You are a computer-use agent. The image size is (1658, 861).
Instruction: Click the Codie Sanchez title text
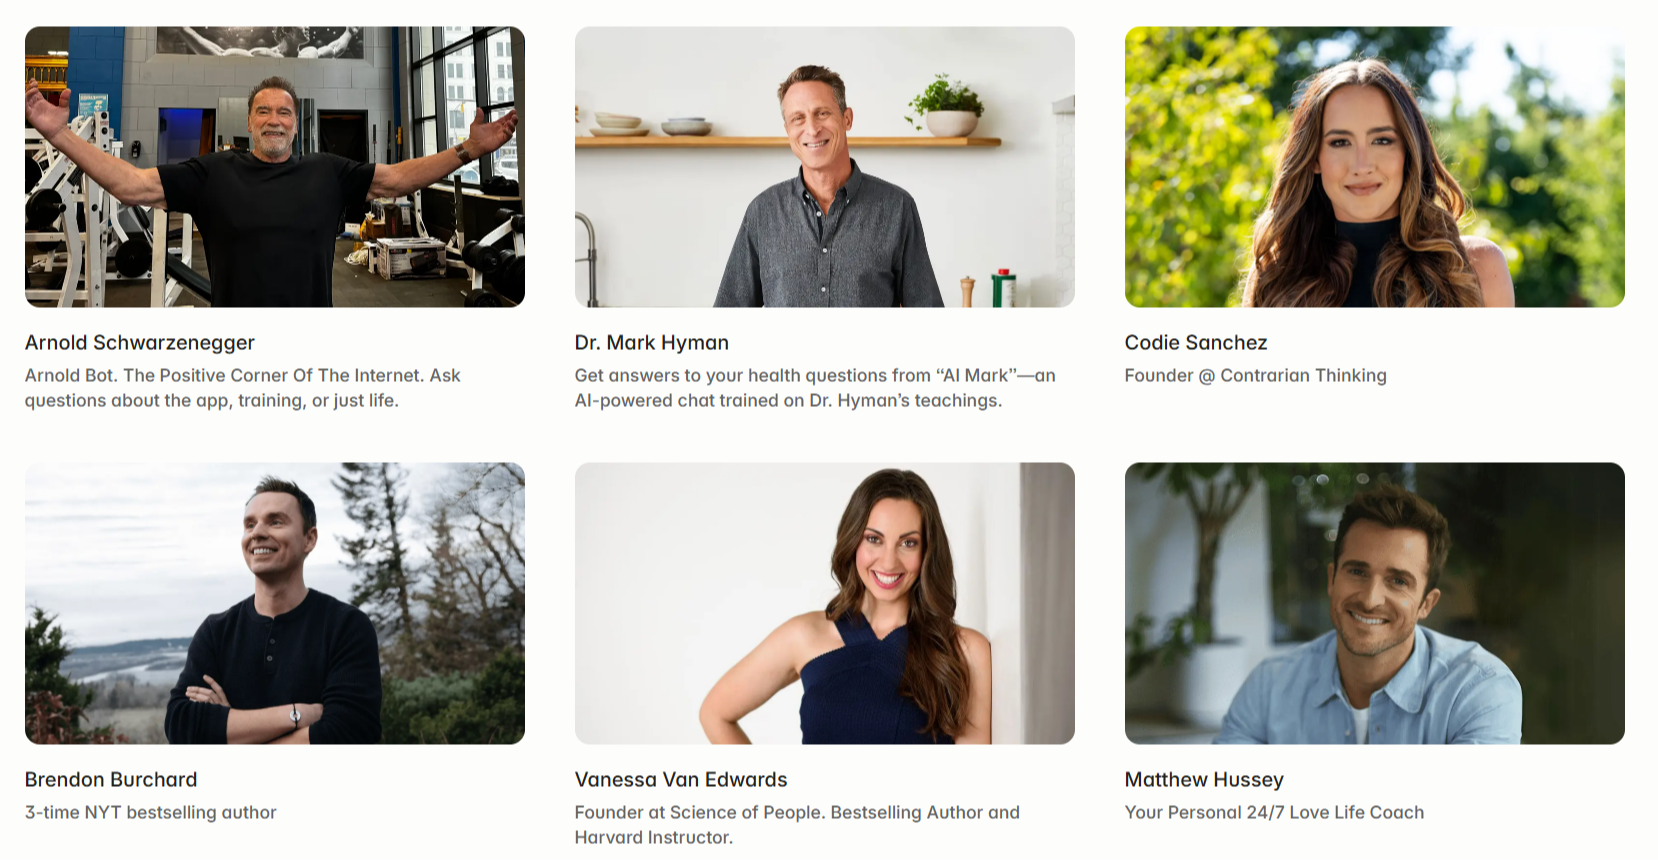[x=1196, y=343]
